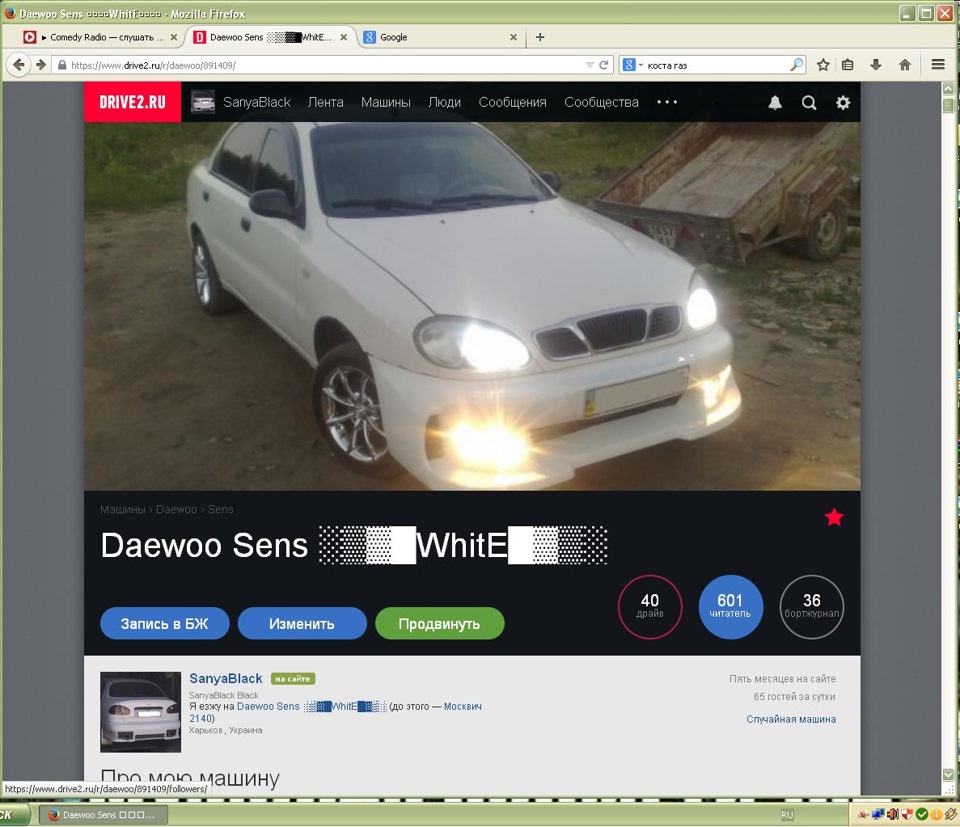
Task: Click the 'на сайте' online badge
Action: click(x=293, y=679)
